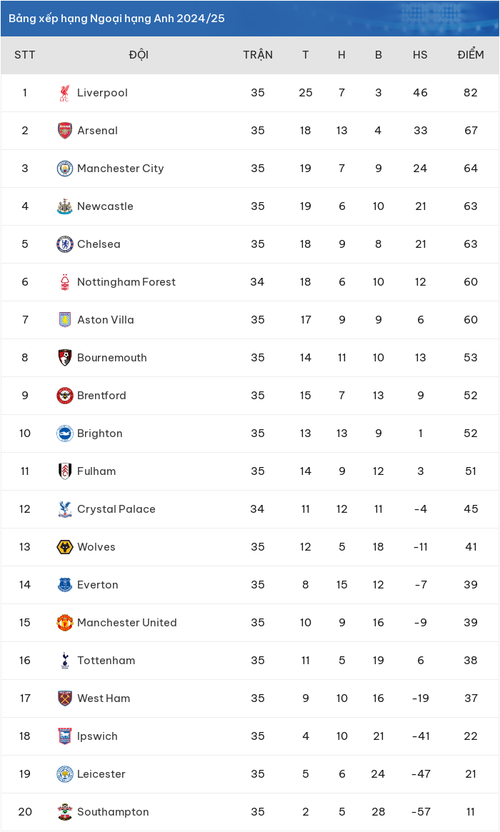Click the Liverpool club crest
The width and height of the screenshot is (500, 832).
pos(64,93)
